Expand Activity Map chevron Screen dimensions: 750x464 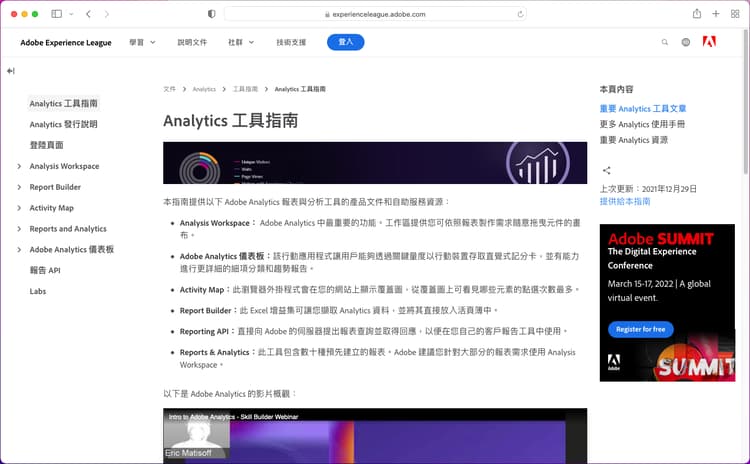coord(19,208)
